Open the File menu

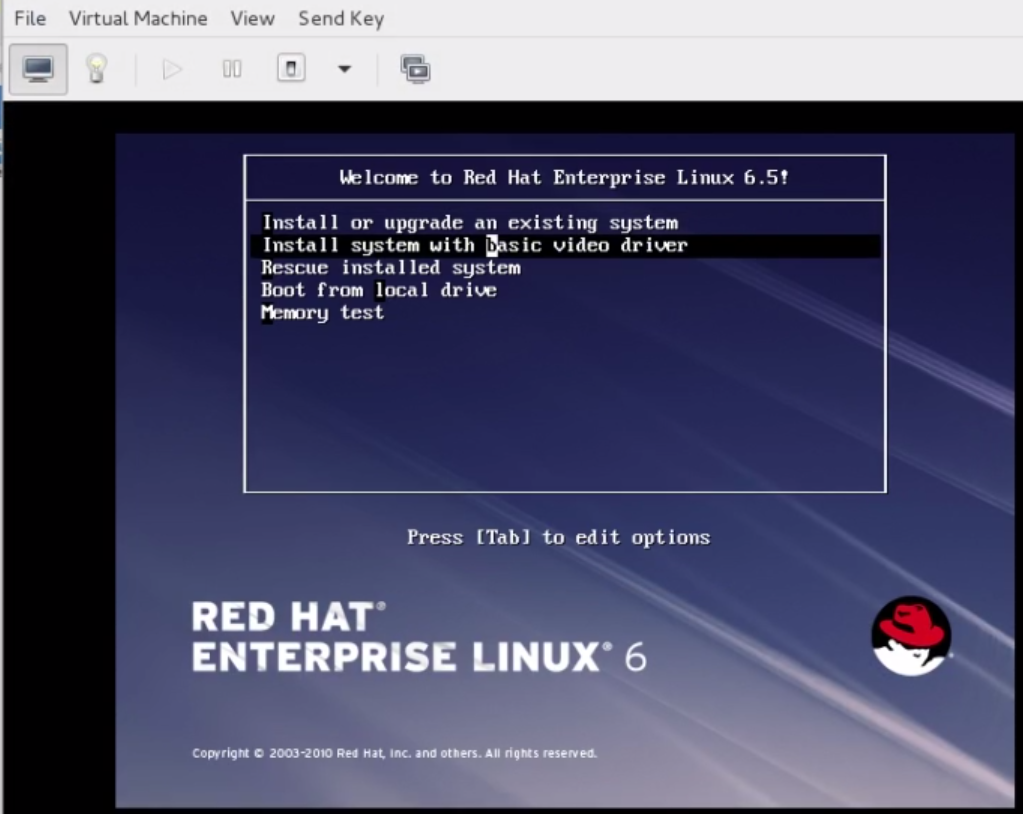[30, 18]
